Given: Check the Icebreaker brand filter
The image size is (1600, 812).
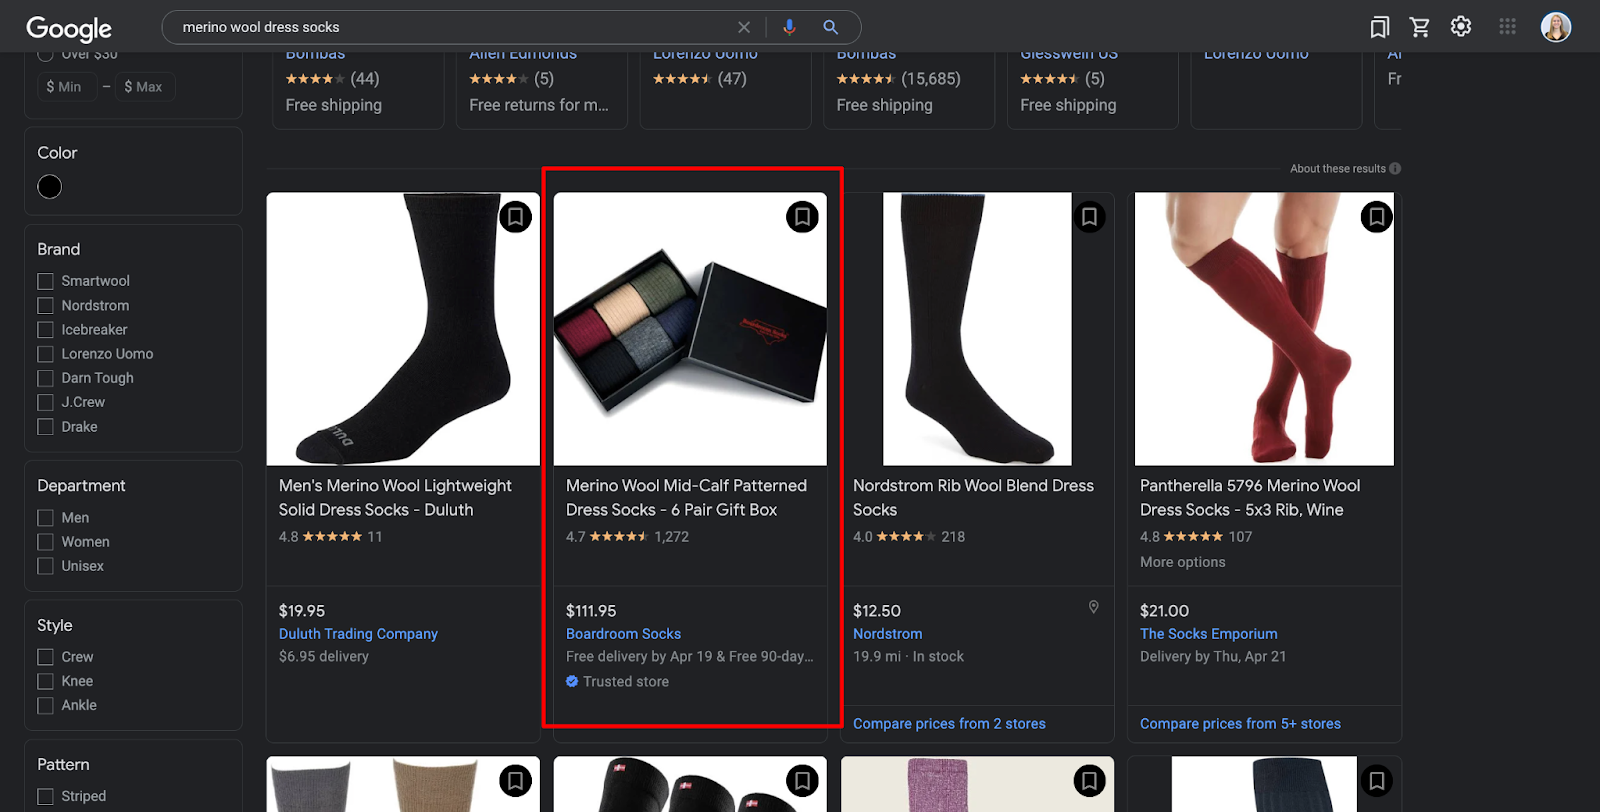Looking at the screenshot, I should (x=45, y=329).
